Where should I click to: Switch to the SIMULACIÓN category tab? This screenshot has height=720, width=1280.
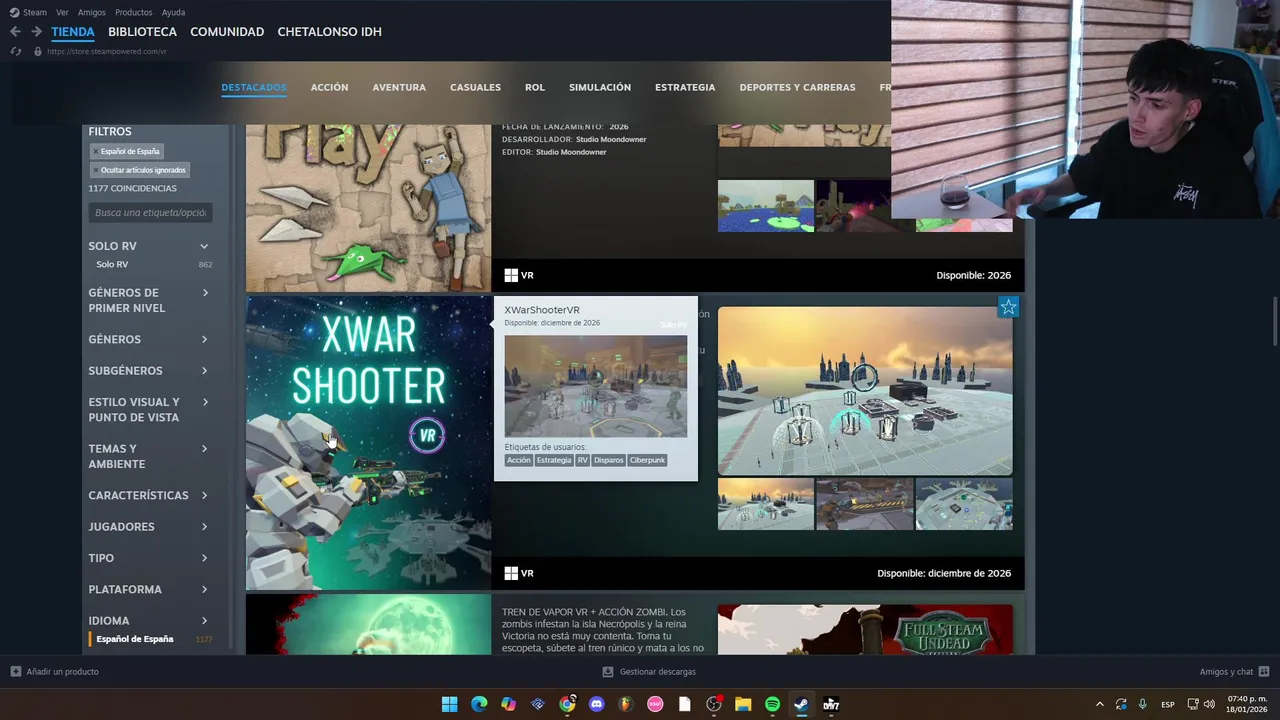(x=600, y=87)
